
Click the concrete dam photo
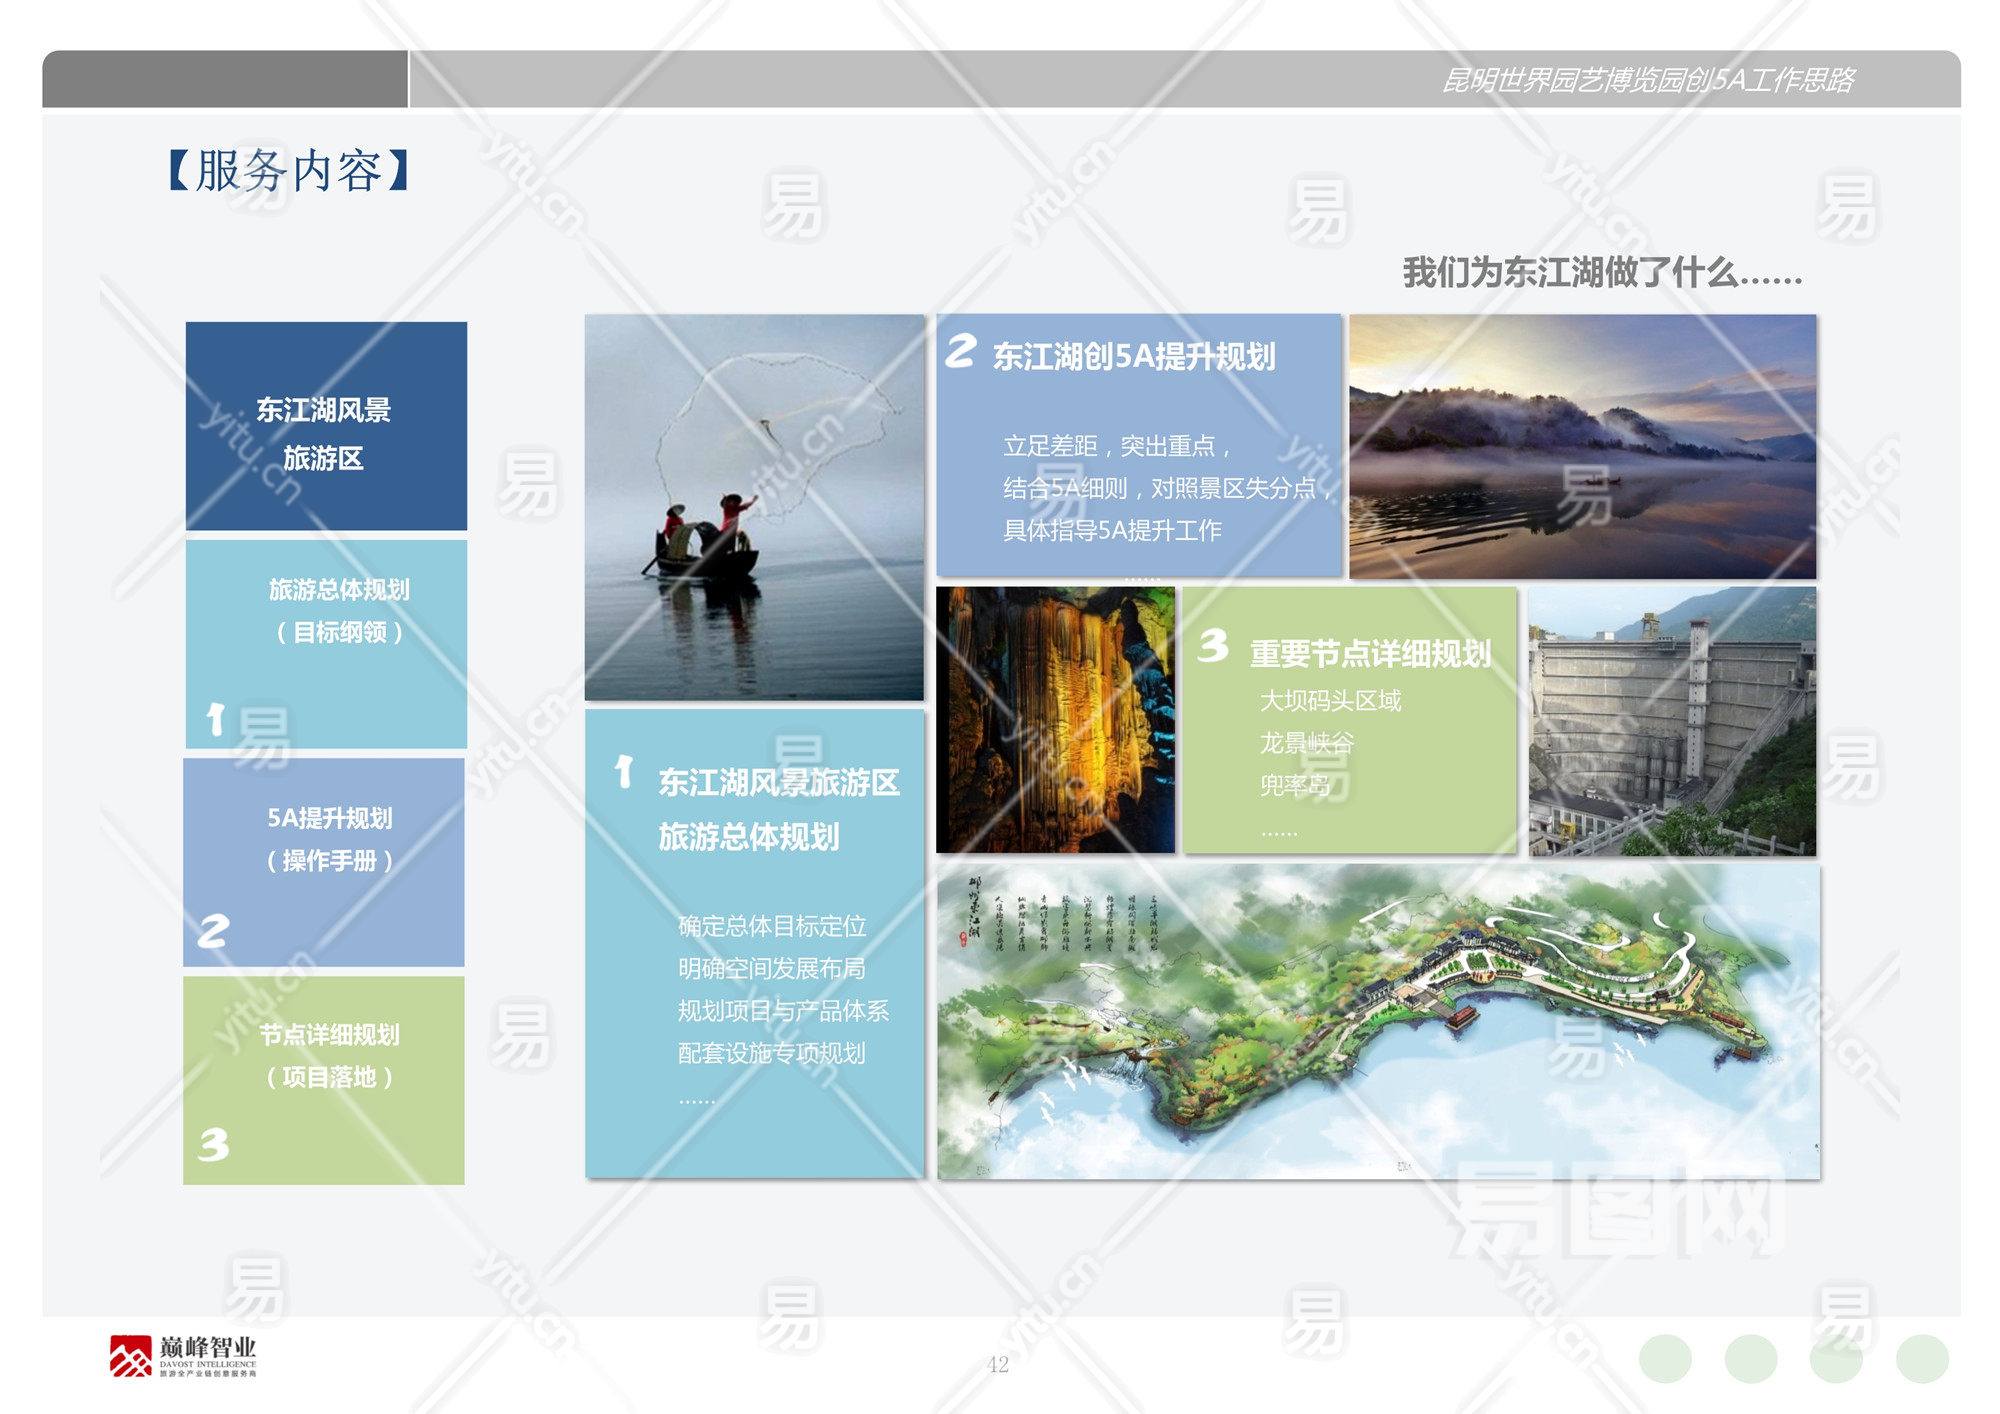[x=1672, y=721]
